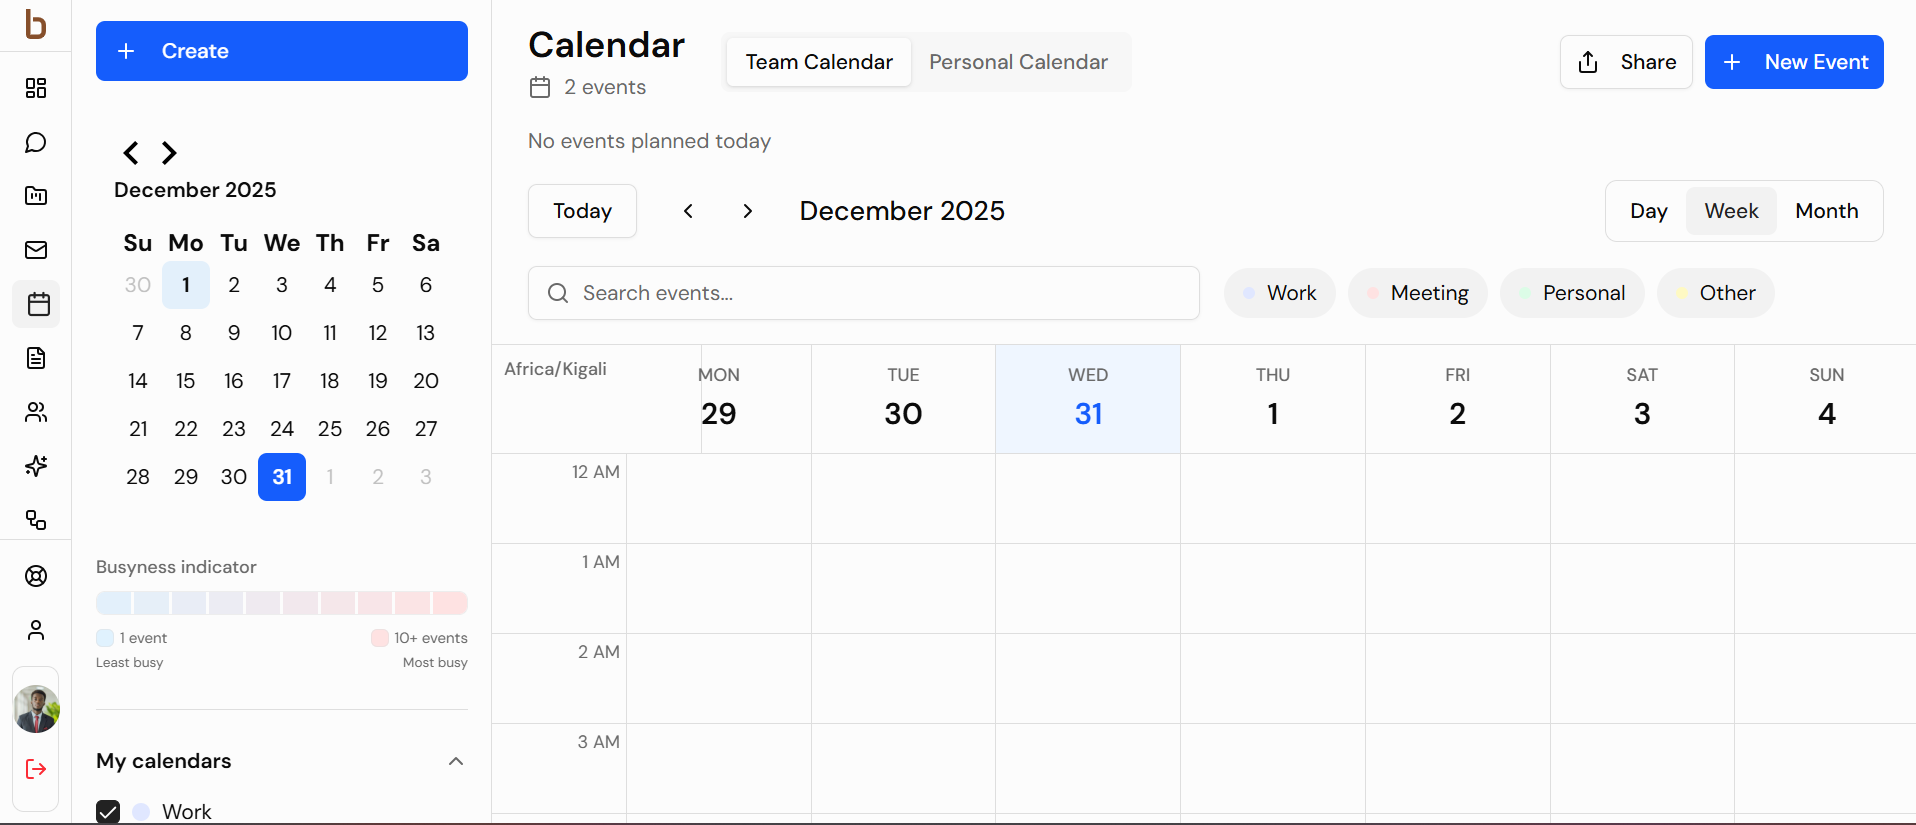Open the mail envelope icon in sidebar

36,249
